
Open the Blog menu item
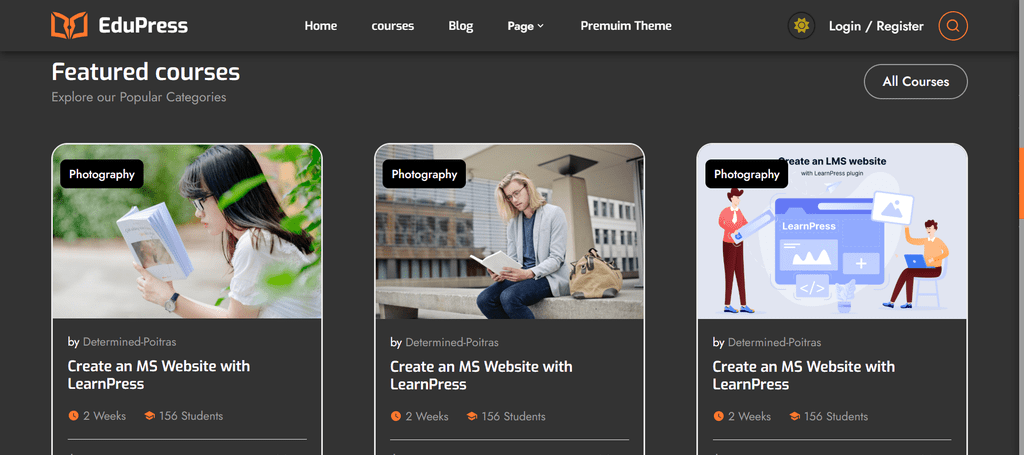(460, 25)
